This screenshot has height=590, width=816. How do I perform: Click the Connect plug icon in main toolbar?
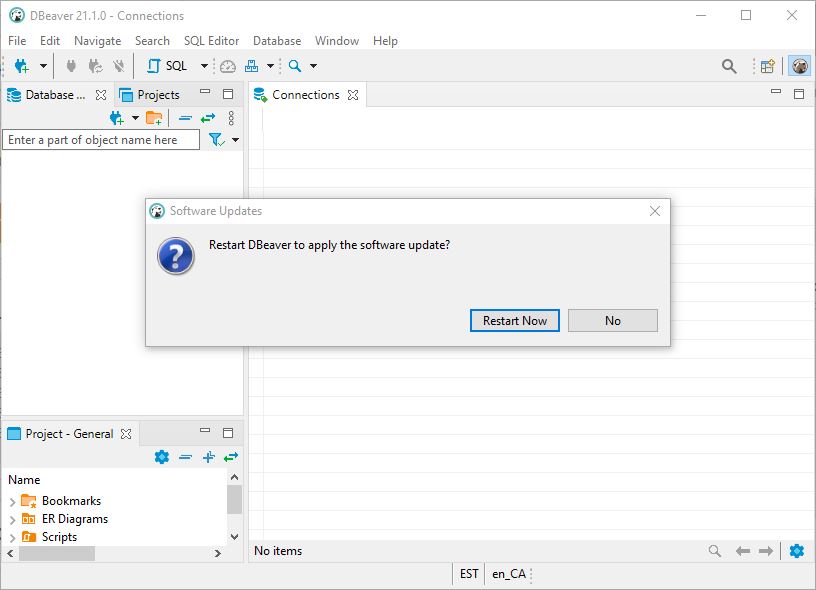click(71, 66)
